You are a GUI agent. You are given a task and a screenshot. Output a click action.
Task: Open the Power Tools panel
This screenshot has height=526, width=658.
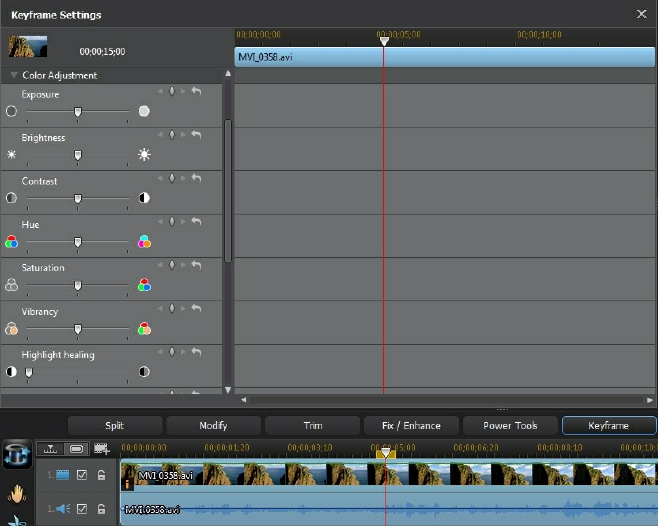(x=510, y=425)
